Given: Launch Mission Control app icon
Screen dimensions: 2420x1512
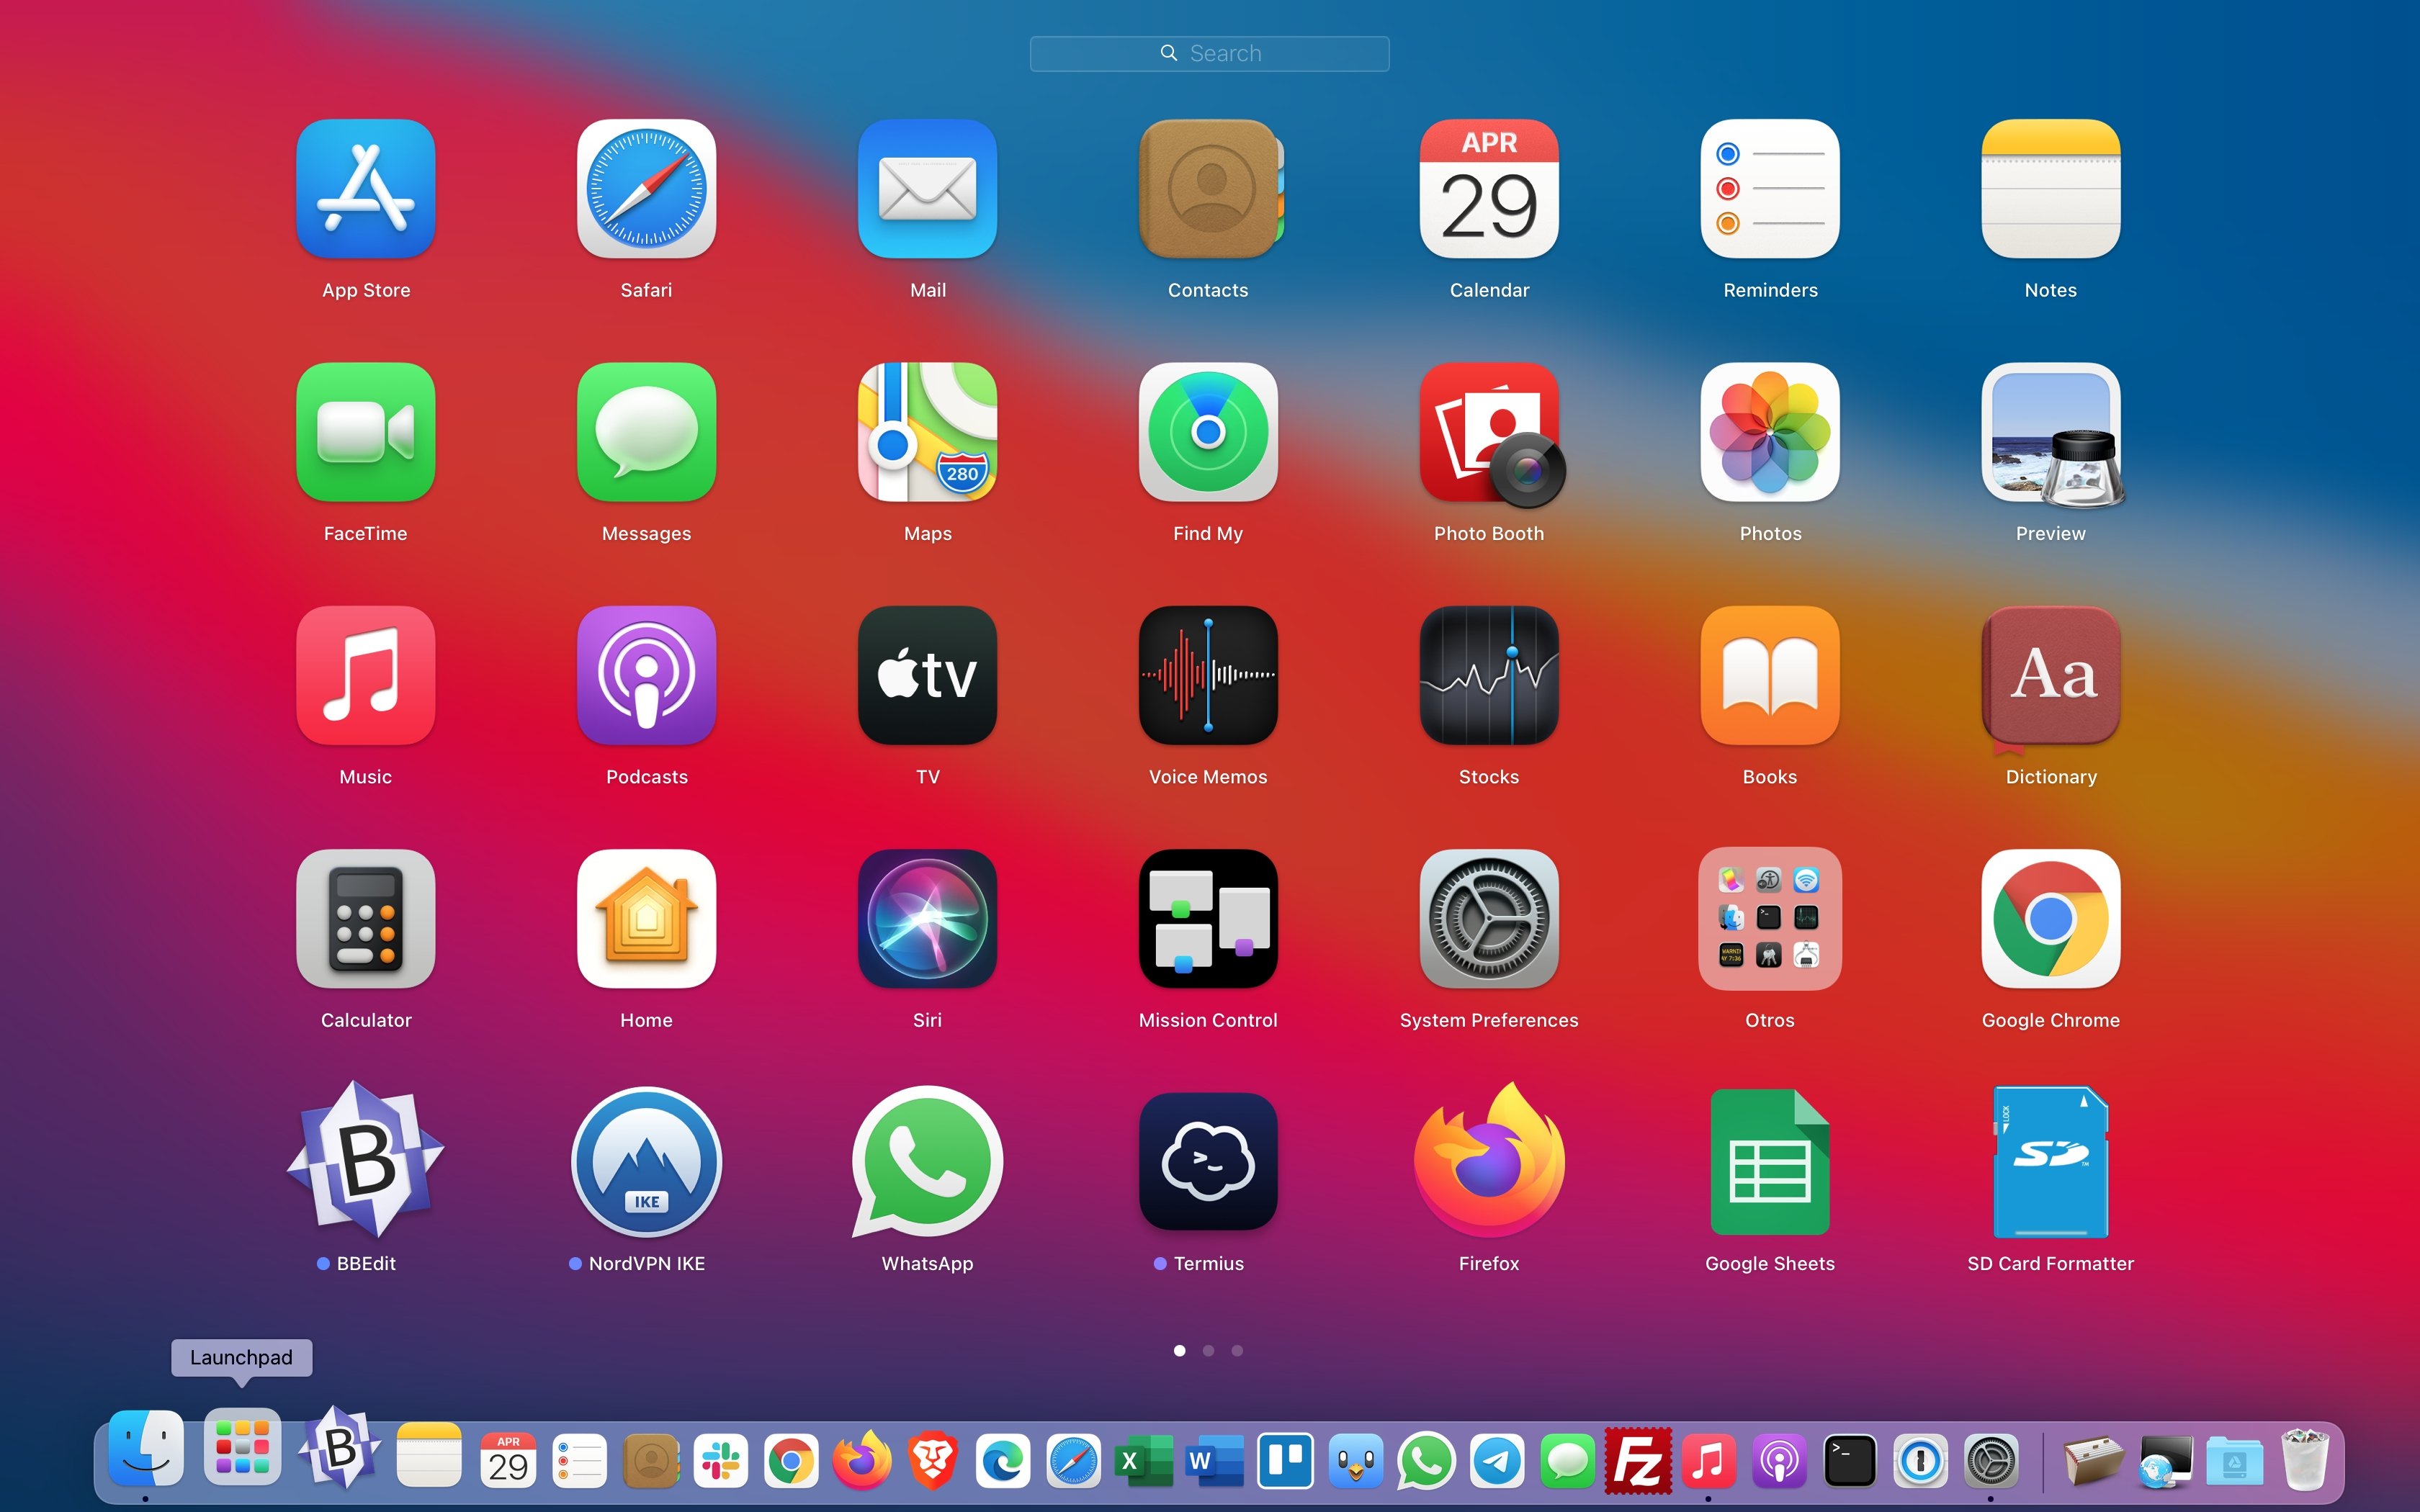Looking at the screenshot, I should pyautogui.click(x=1207, y=918).
